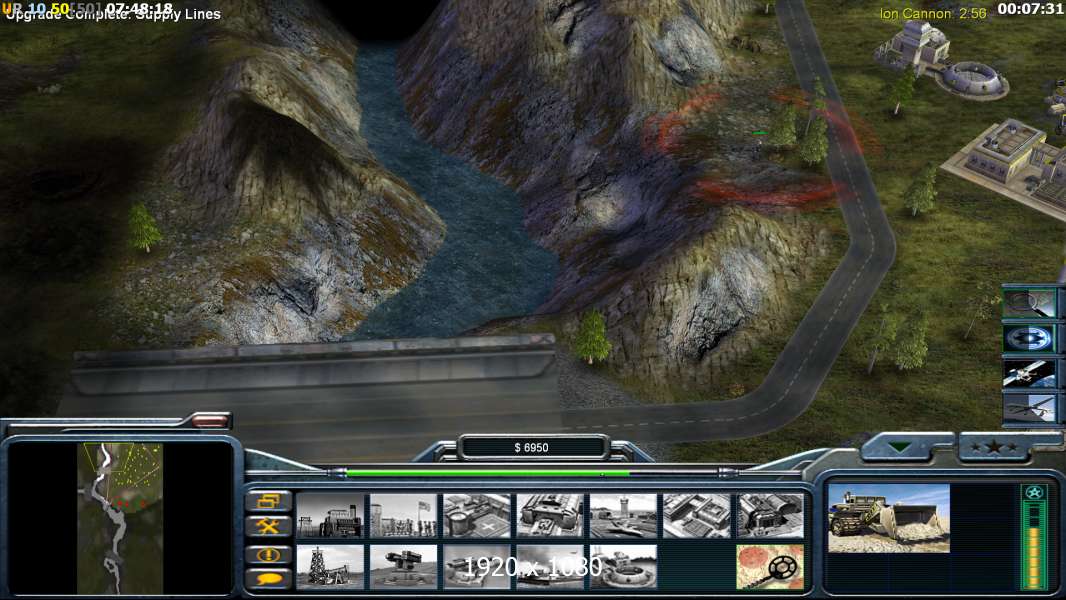1066x600 pixels.
Task: Activate the Ion Cannon power shortcut
Action: (1029, 338)
